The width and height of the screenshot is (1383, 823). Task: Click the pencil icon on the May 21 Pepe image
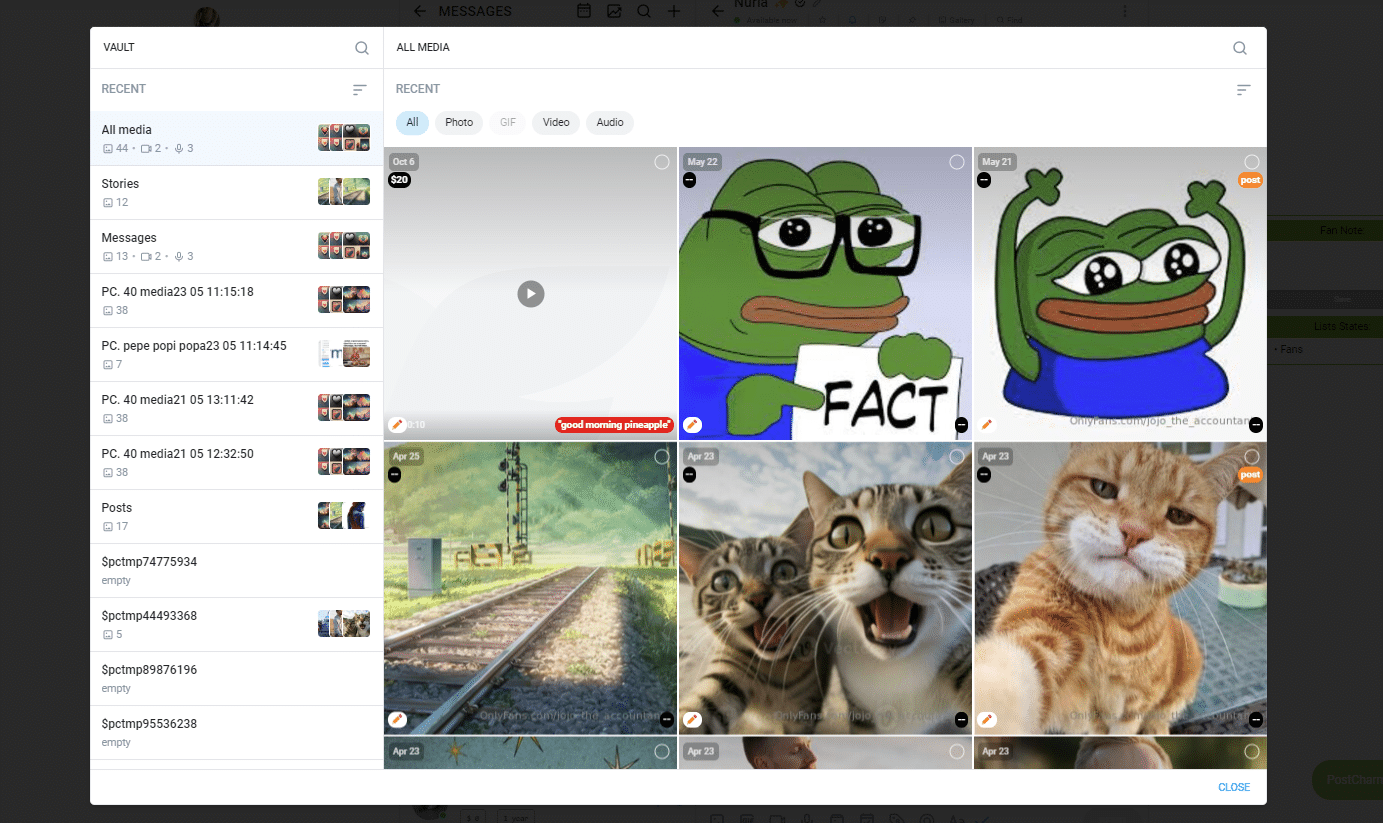[987, 425]
